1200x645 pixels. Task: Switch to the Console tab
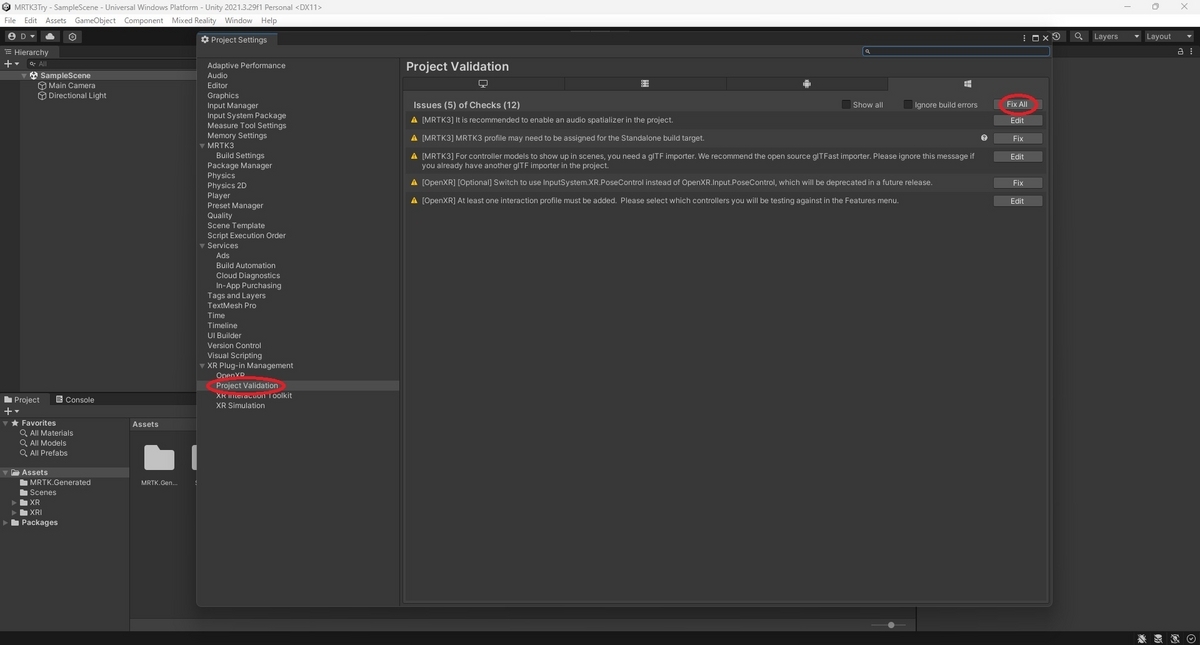pos(74,399)
